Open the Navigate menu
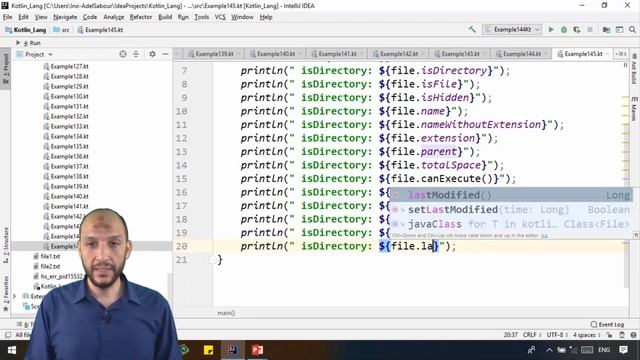Image resolution: width=640 pixels, height=360 pixels. pyautogui.click(x=65, y=17)
